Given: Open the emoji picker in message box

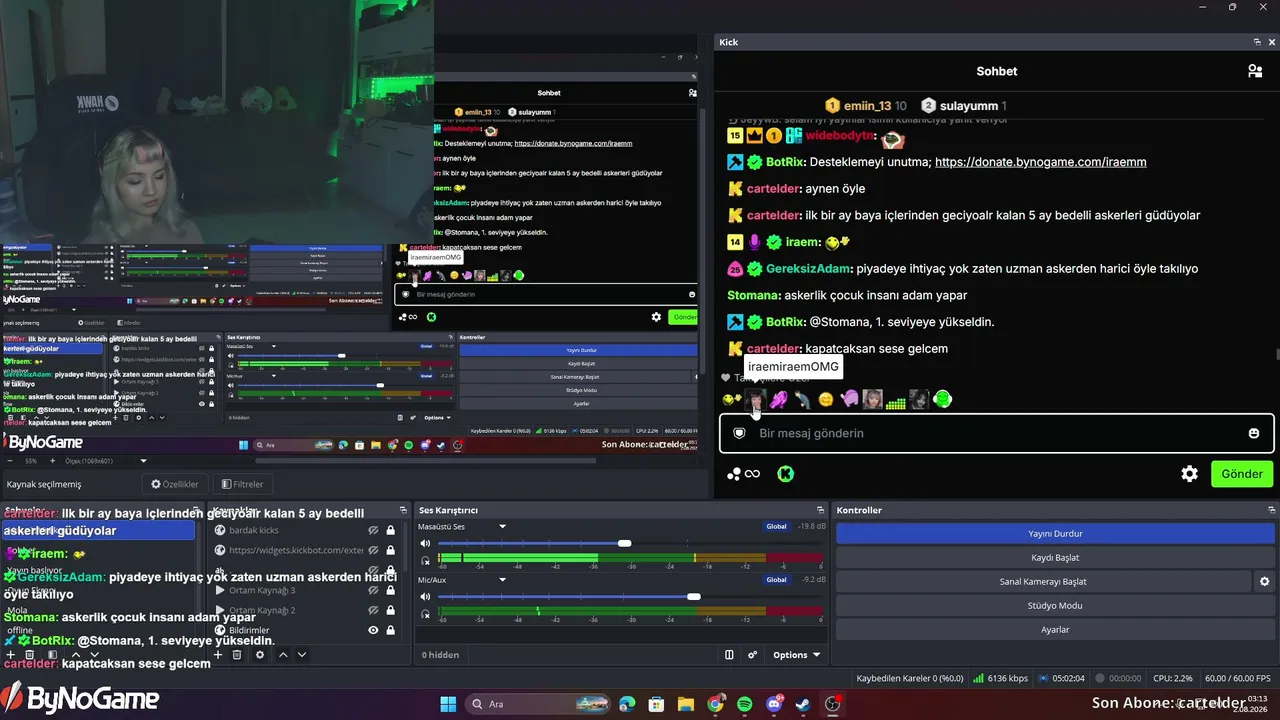Looking at the screenshot, I should coord(1254,433).
